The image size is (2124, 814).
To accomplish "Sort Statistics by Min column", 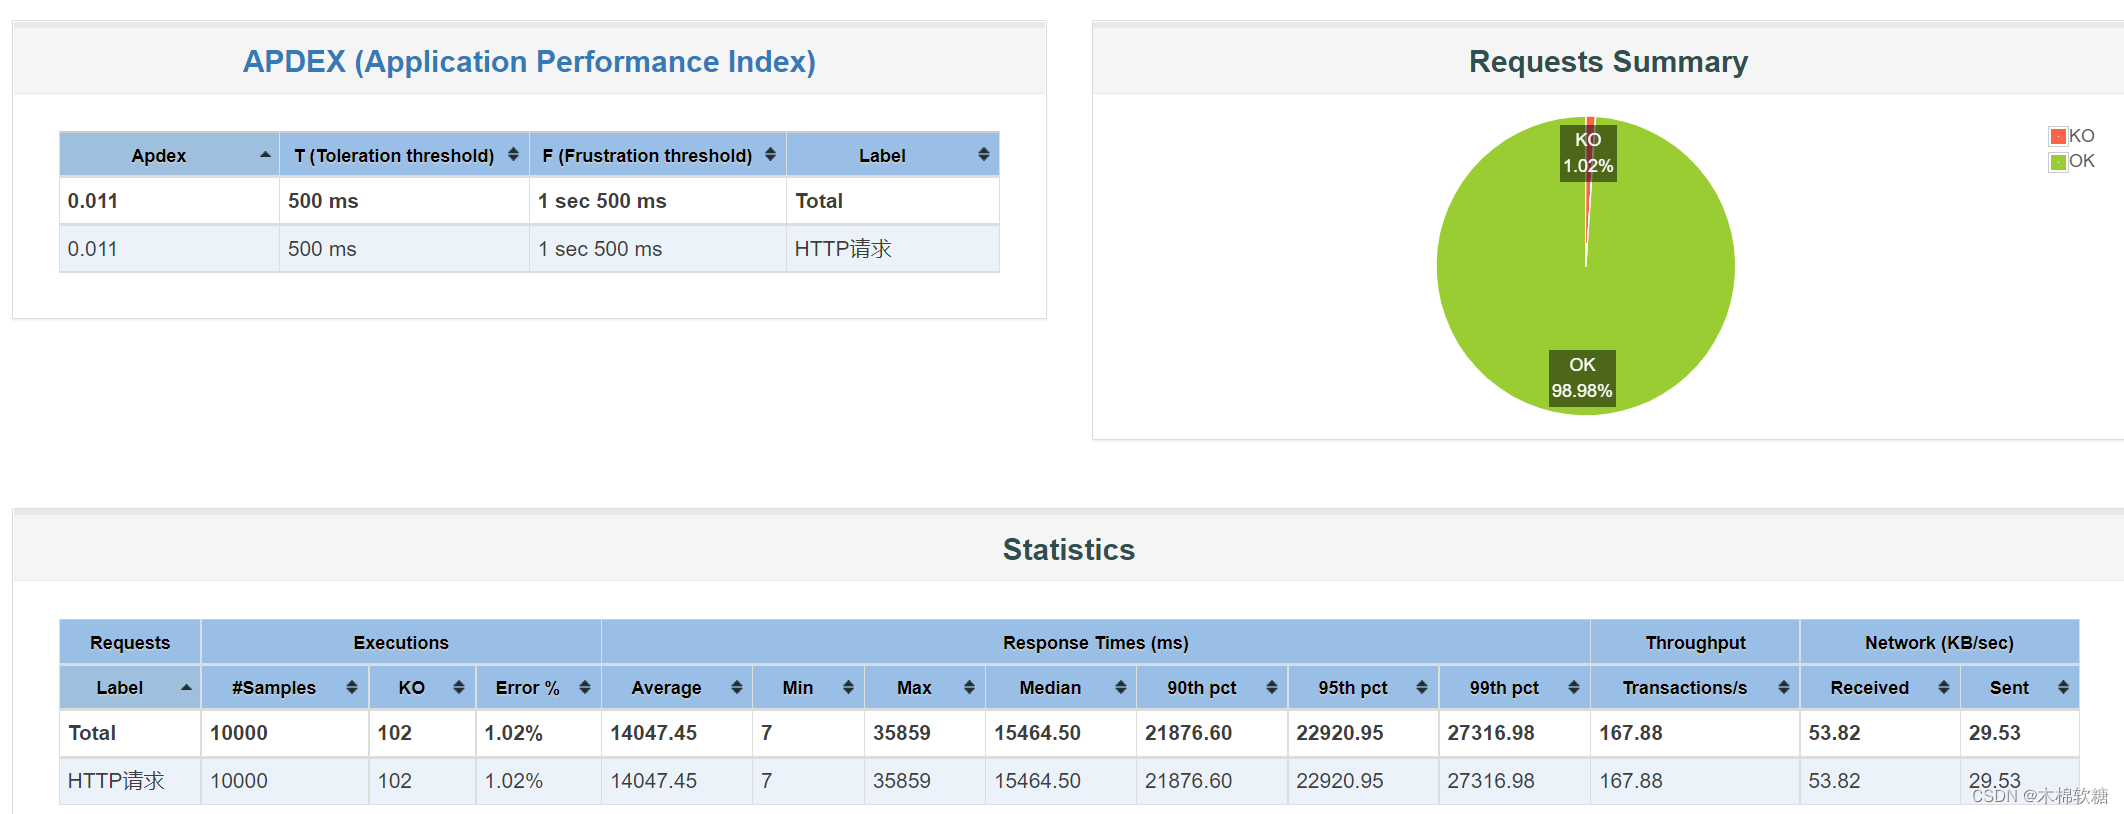I will (x=808, y=687).
